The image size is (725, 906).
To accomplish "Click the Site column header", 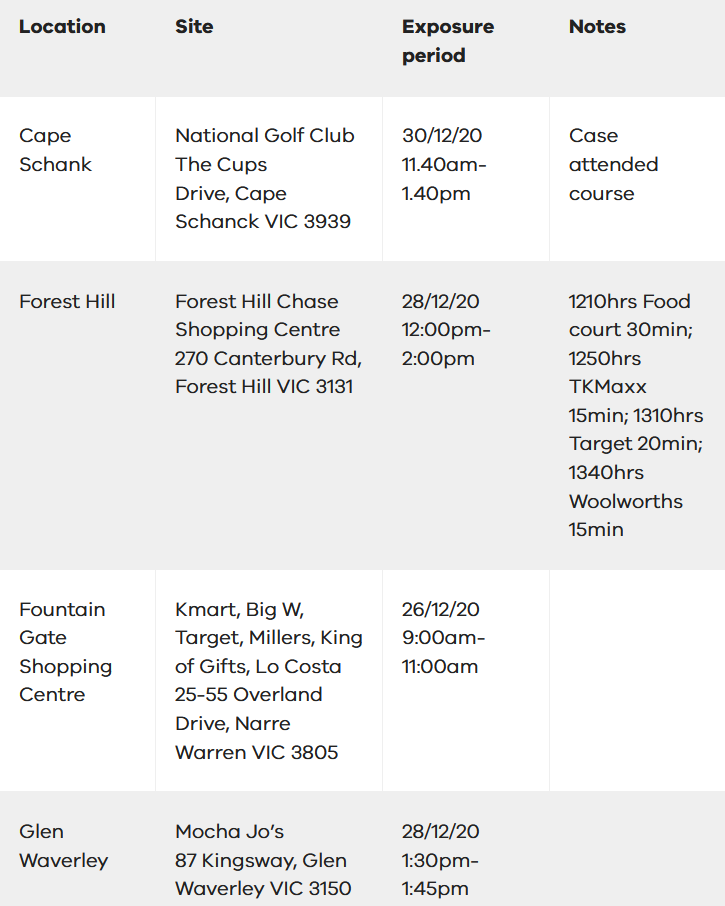I will click(x=194, y=27).
